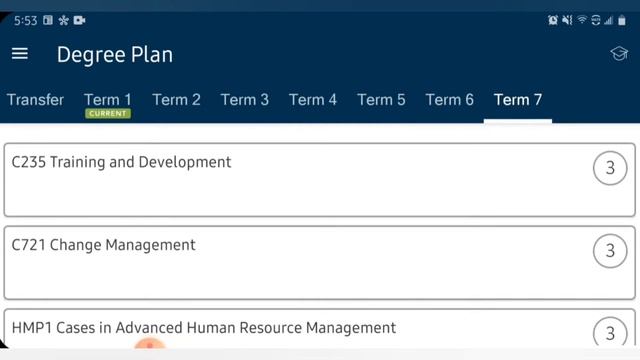Screen dimensions: 640x360
Task: Select the Term 1 current tab
Action: (x=108, y=104)
